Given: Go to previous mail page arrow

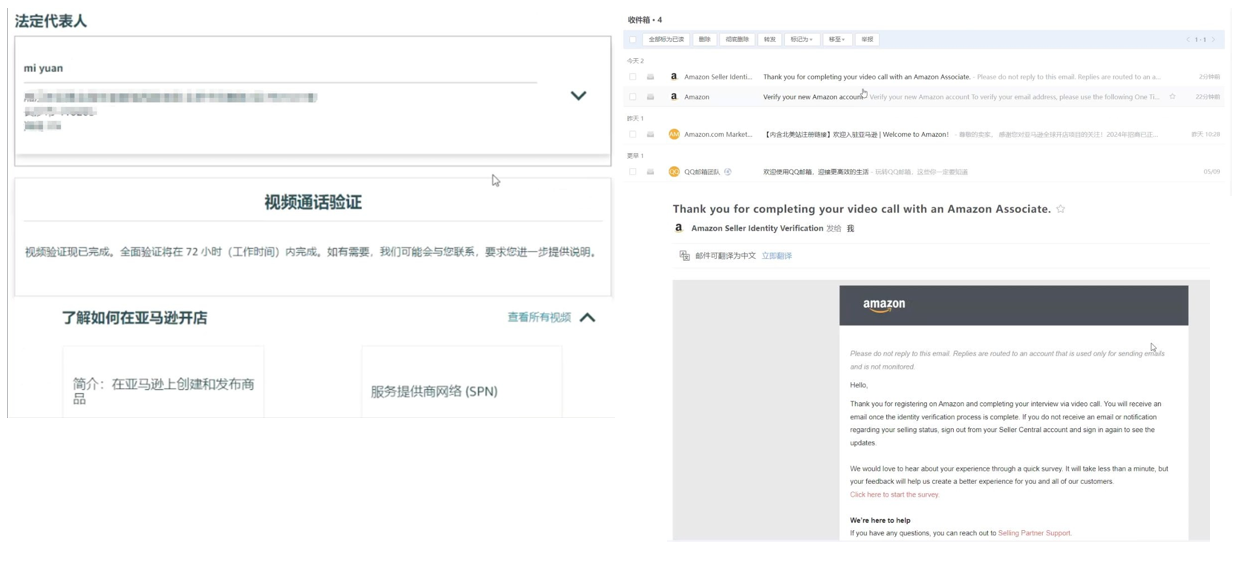Looking at the screenshot, I should (1188, 40).
